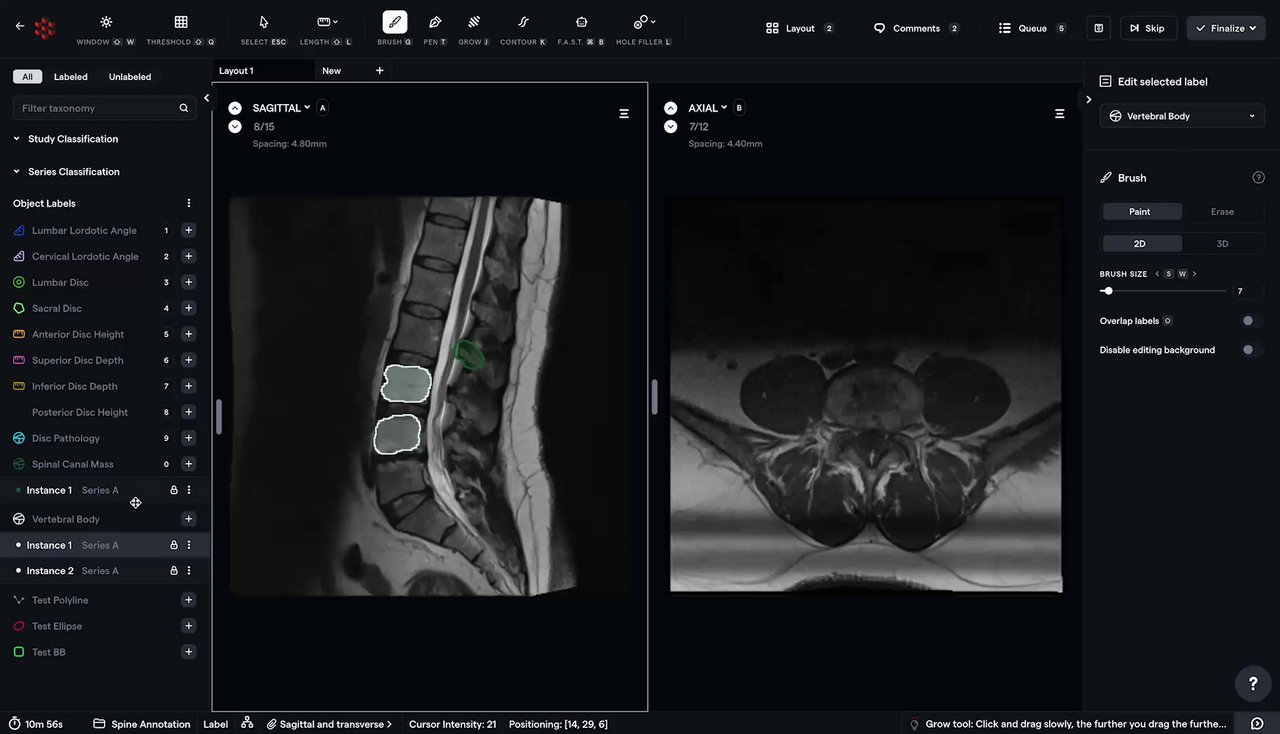Switch brush mode to 3D
Screen dimensions: 1280x734
(1222, 244)
